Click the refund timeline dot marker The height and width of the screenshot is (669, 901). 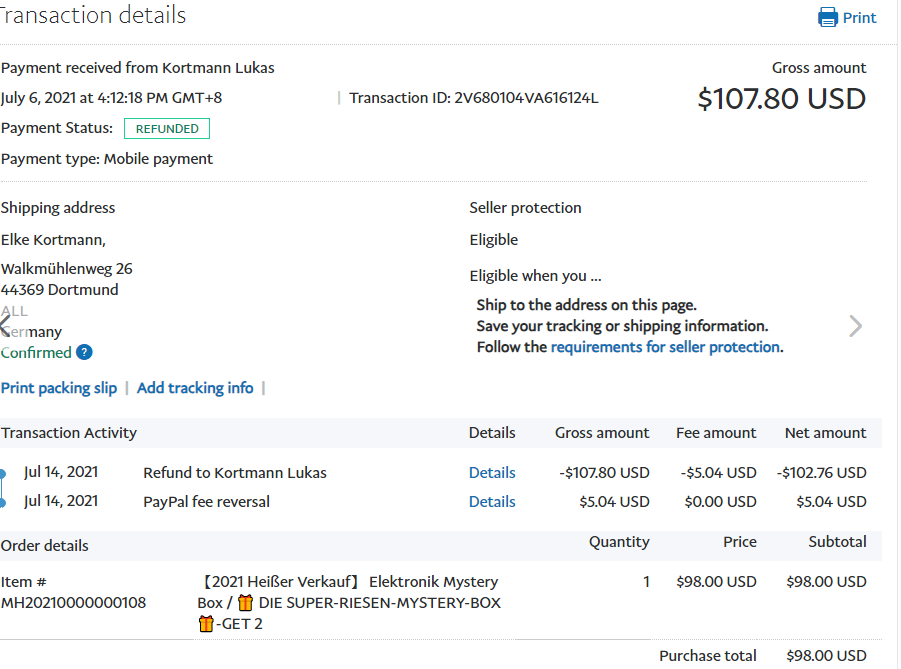tap(3, 474)
